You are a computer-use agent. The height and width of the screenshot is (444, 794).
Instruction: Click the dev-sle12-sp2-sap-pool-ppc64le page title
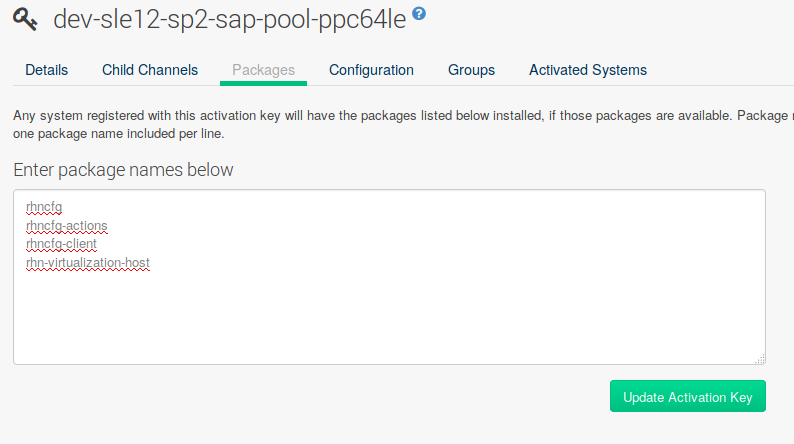click(229, 19)
